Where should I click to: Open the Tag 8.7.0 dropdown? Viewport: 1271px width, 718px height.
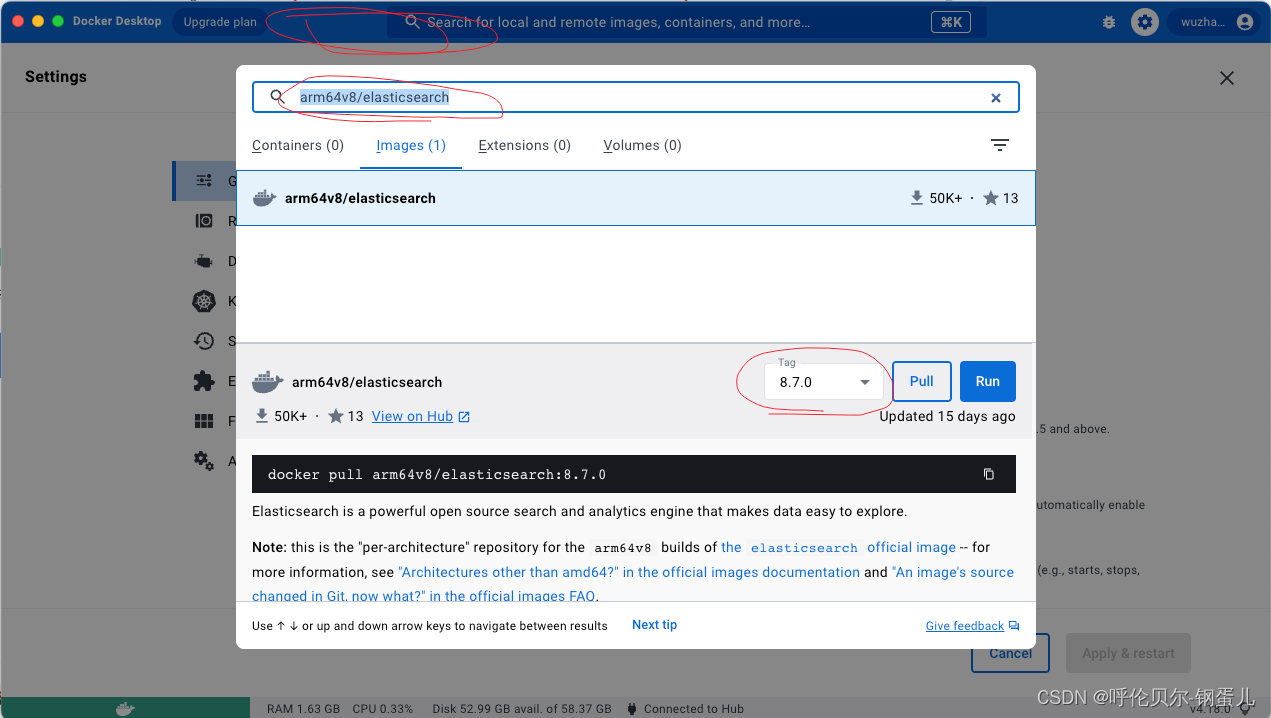point(825,382)
